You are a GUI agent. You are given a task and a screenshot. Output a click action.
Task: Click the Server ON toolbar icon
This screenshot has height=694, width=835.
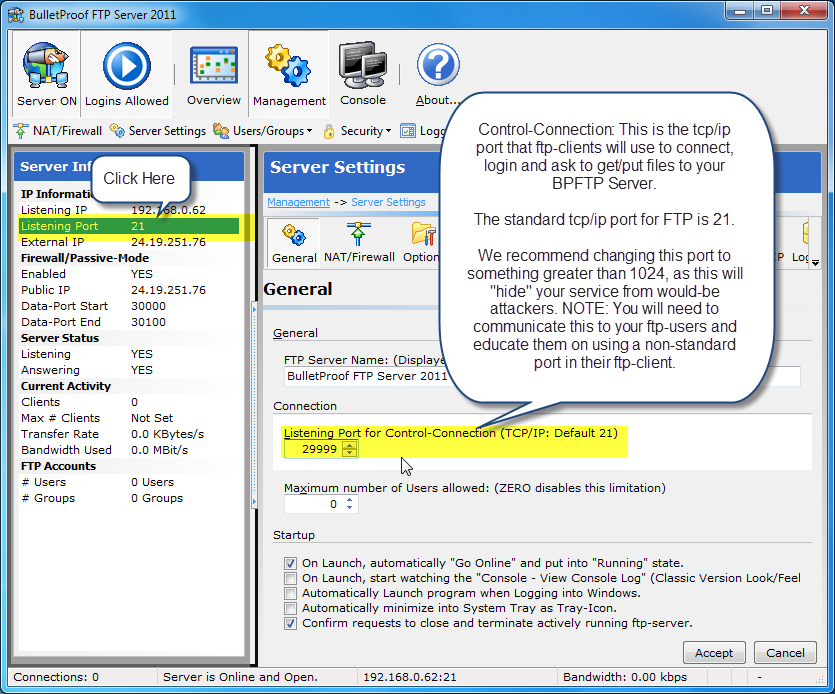tap(46, 65)
